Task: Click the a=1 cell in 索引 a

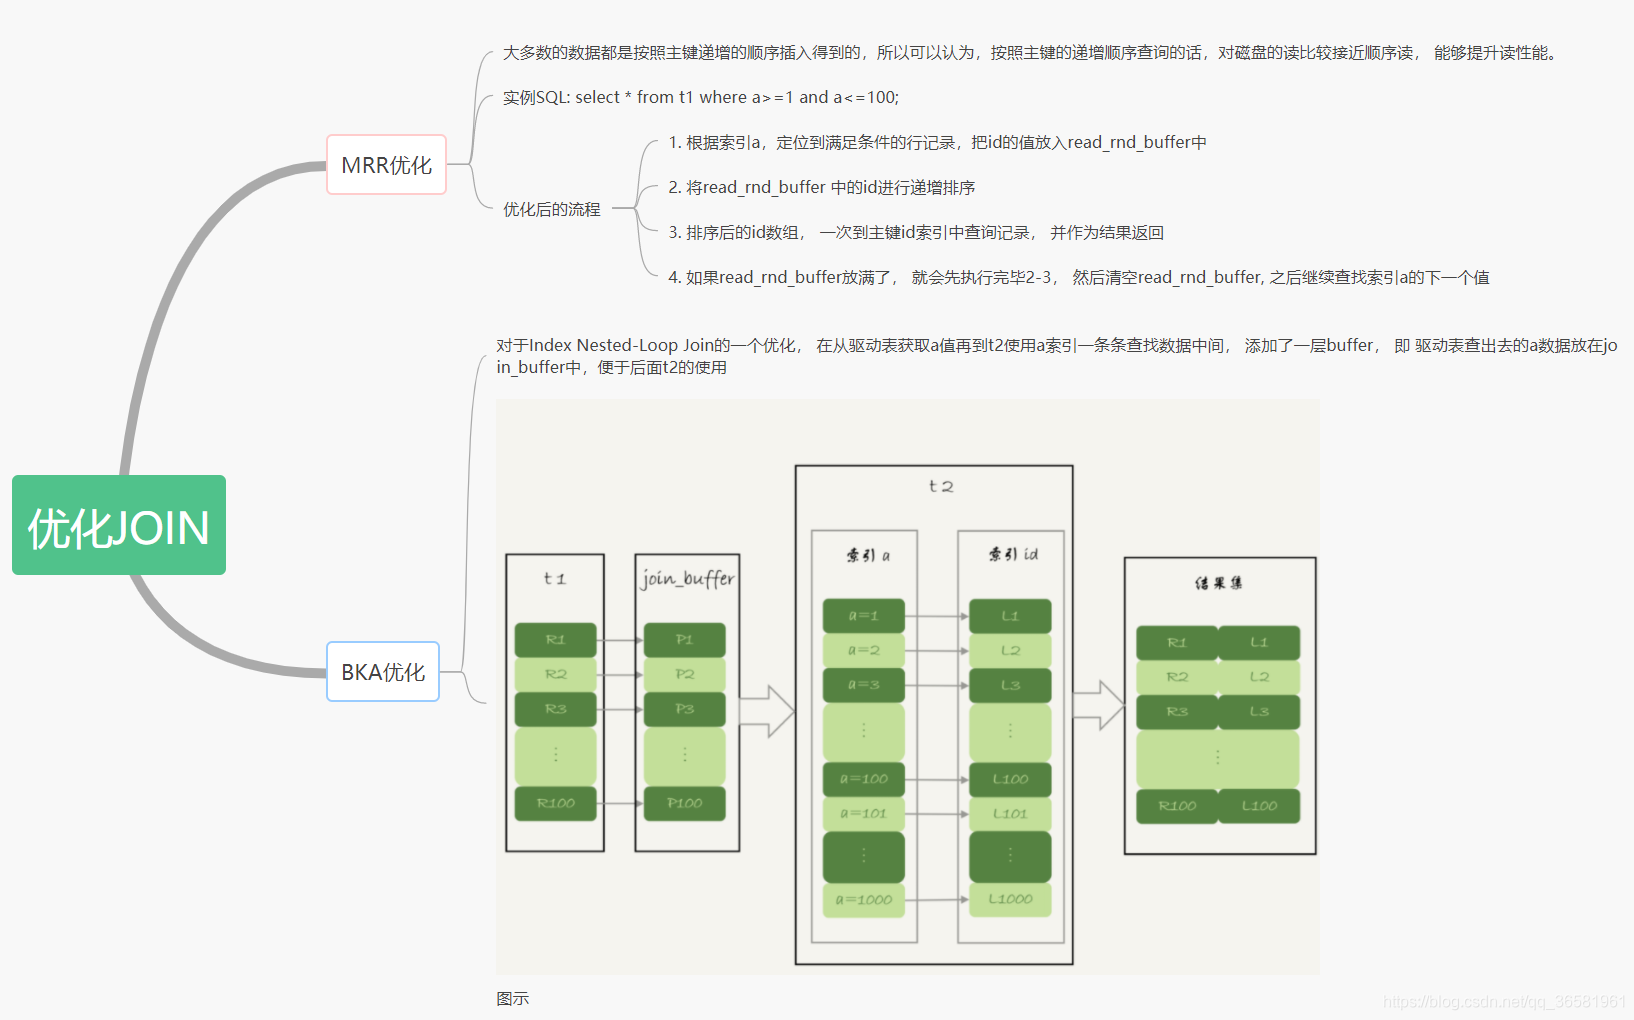Action: tap(864, 615)
